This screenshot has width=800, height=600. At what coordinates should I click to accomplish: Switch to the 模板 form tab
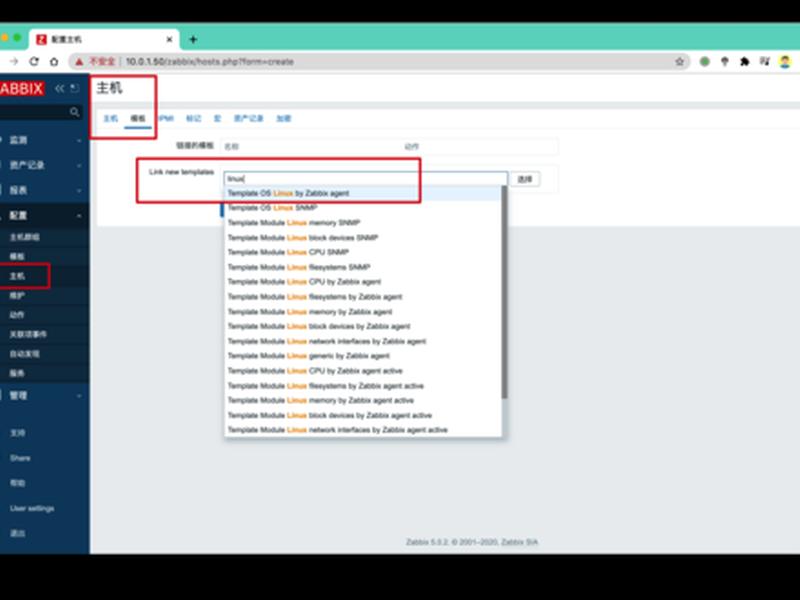click(138, 118)
